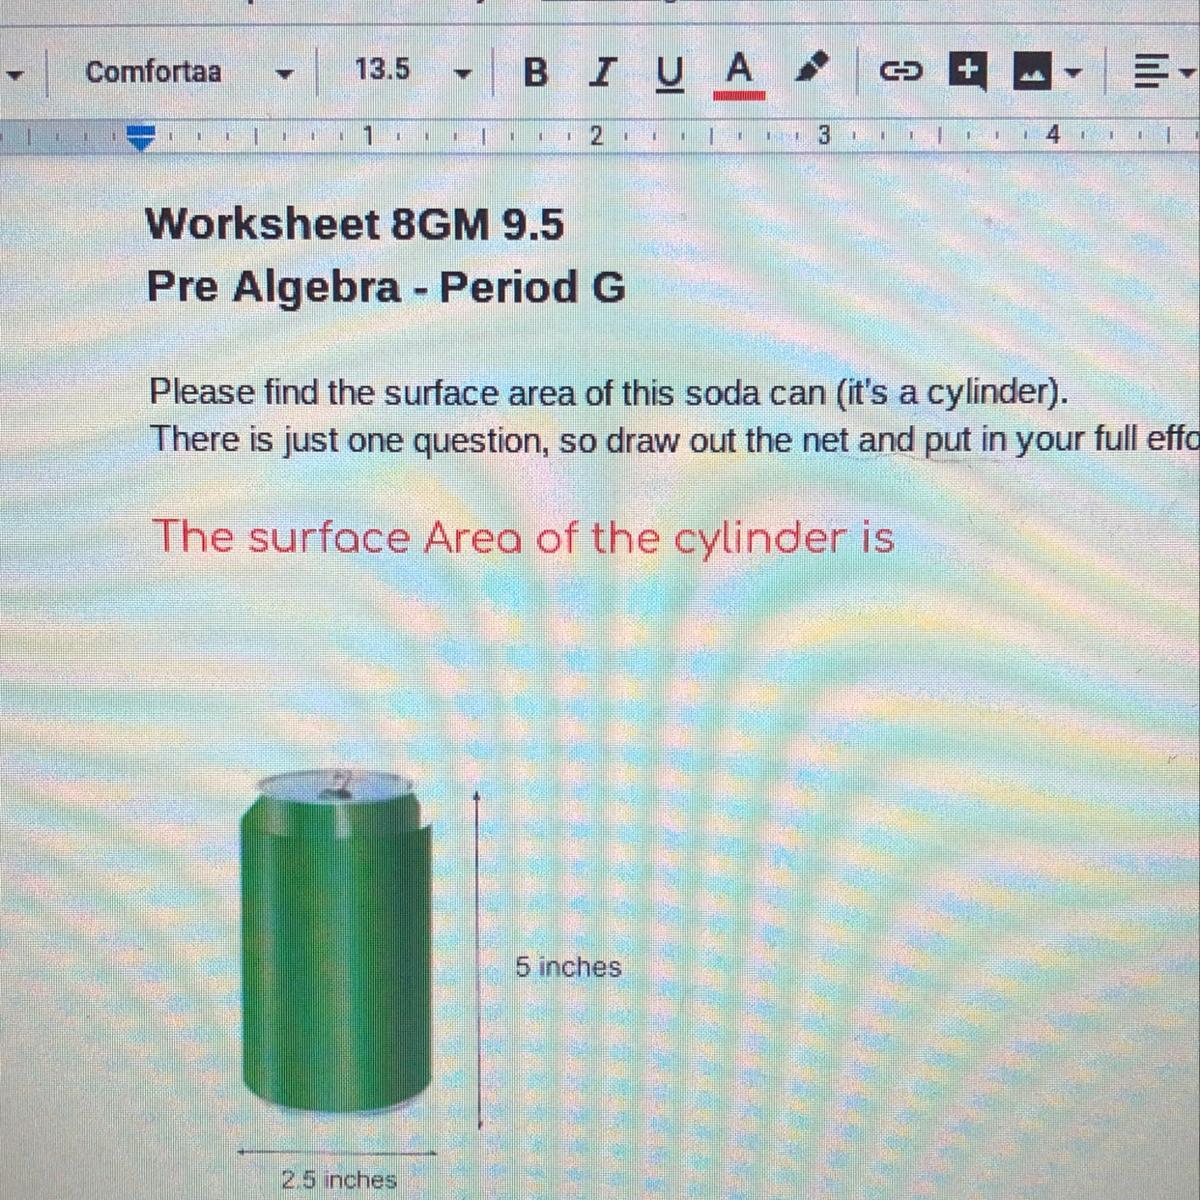Toggle bold formatting

click(536, 72)
